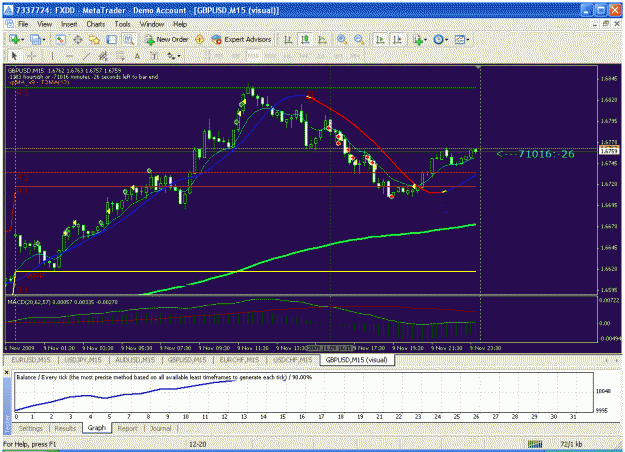Select the Text Label 'T' tool
The image size is (625, 452).
tap(154, 56)
